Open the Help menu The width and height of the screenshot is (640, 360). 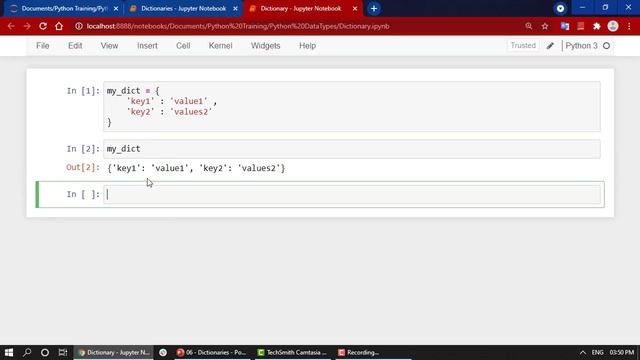307,46
